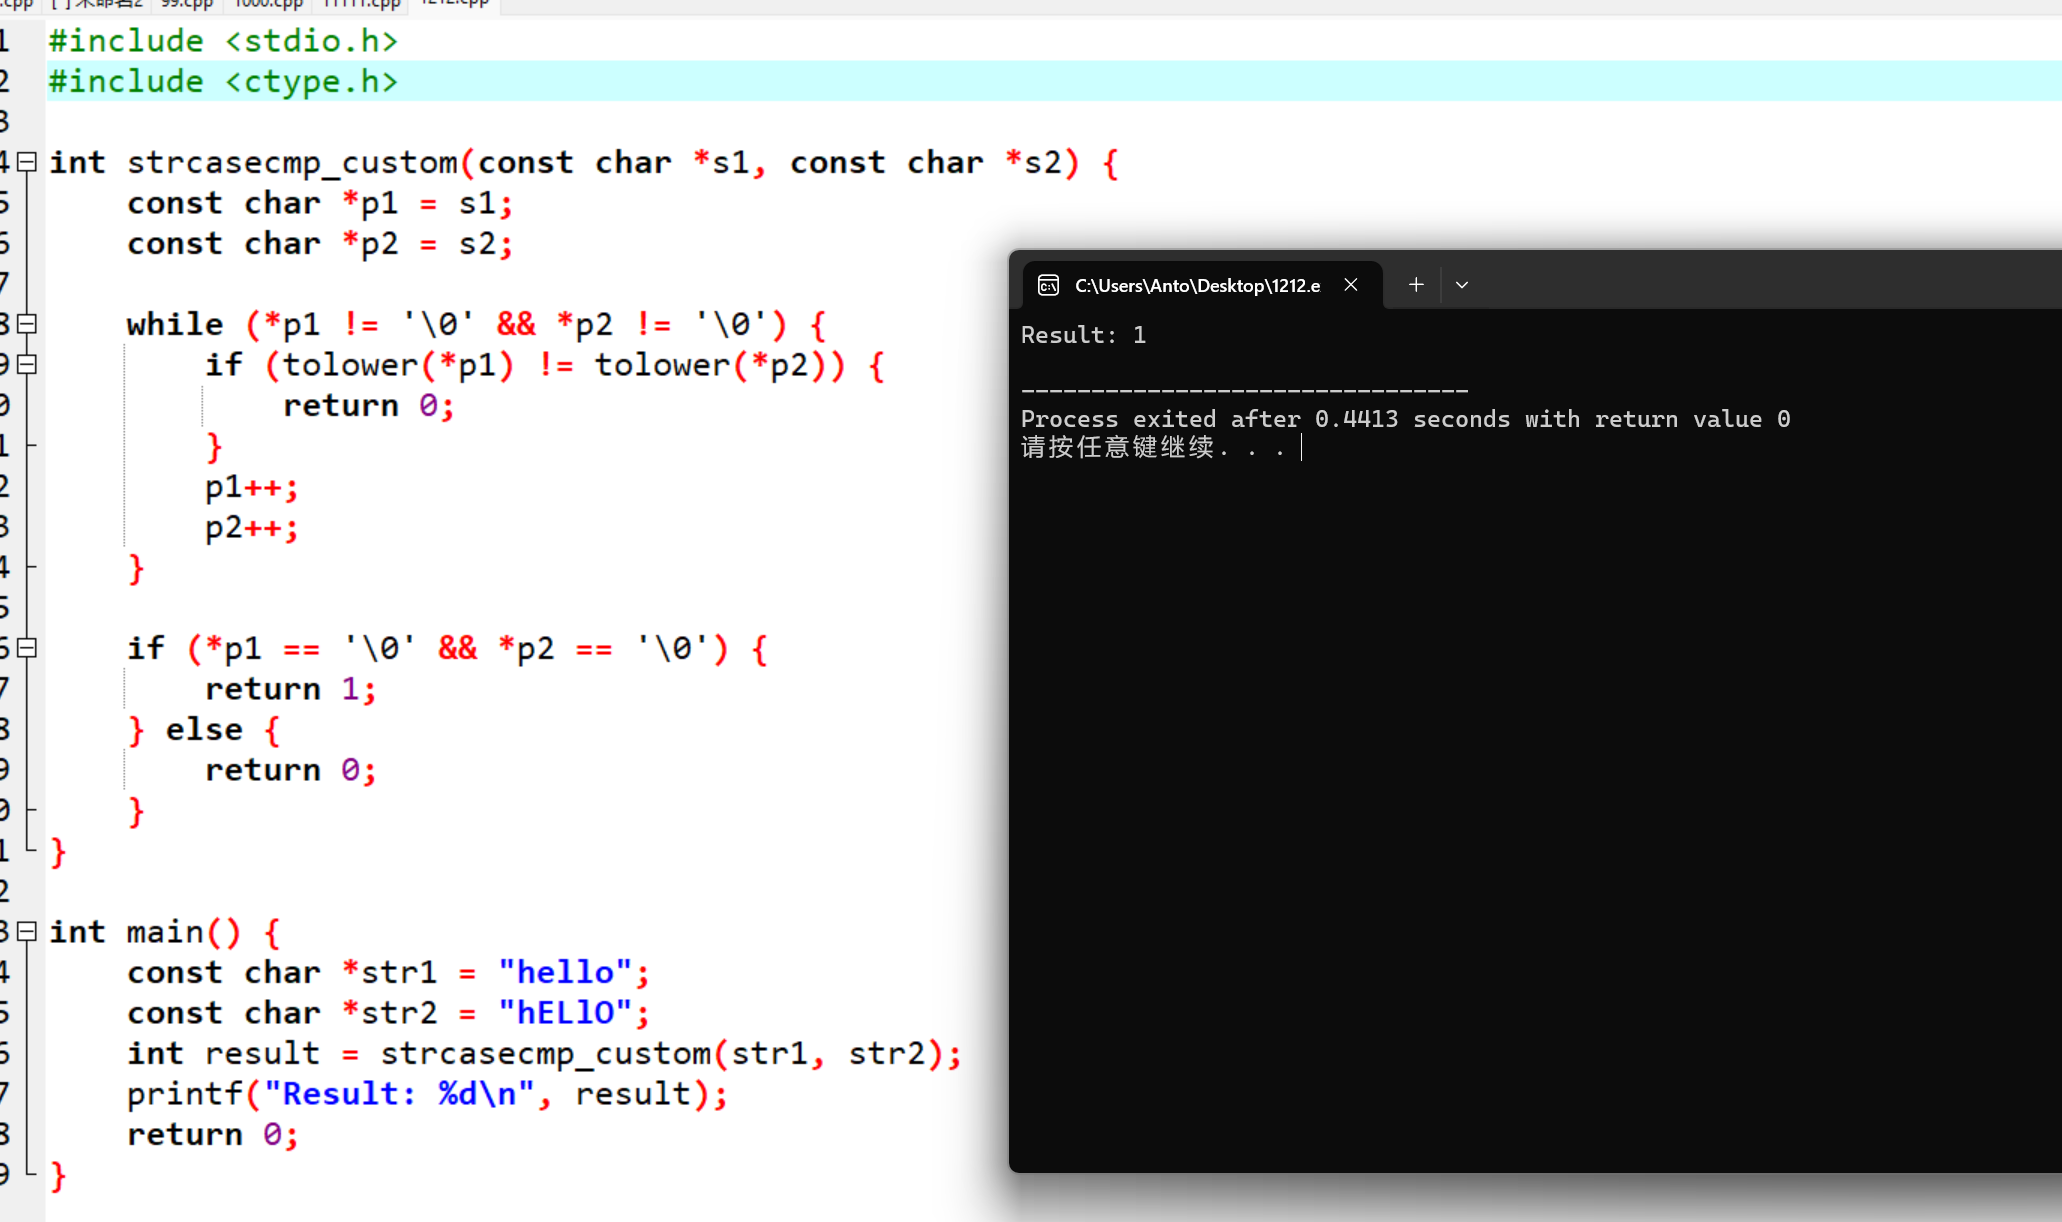This screenshot has height=1222, width=2062.
Task: Close the 1212.exe terminal tab
Action: click(x=1351, y=285)
